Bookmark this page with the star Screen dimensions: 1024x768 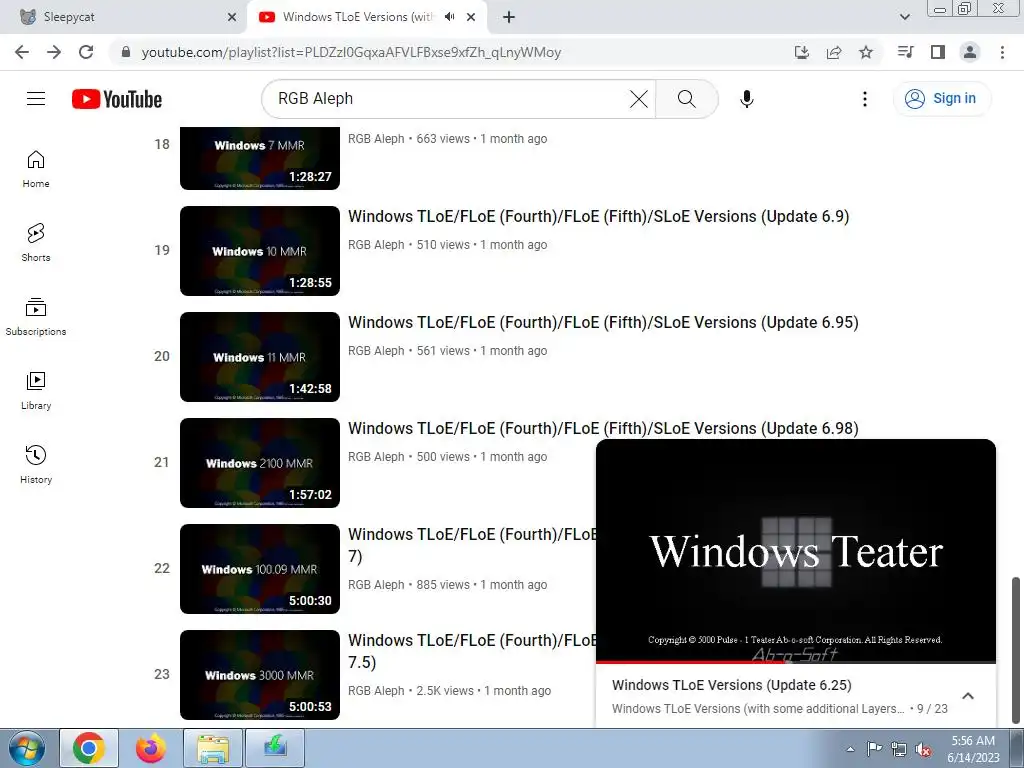click(x=866, y=52)
